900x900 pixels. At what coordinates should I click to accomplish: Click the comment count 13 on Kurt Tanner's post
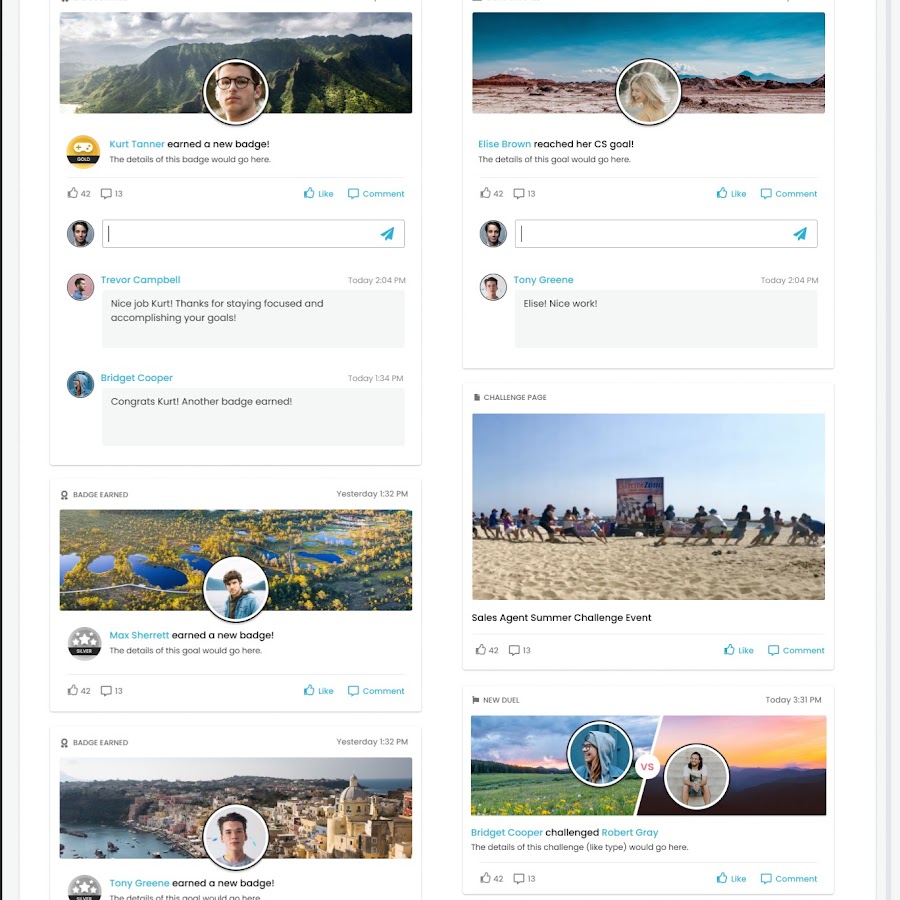click(112, 193)
